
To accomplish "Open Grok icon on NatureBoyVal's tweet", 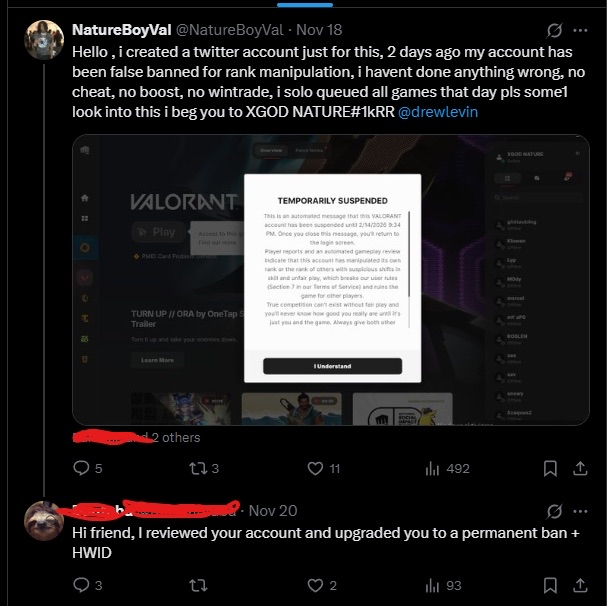I will (x=554, y=30).
